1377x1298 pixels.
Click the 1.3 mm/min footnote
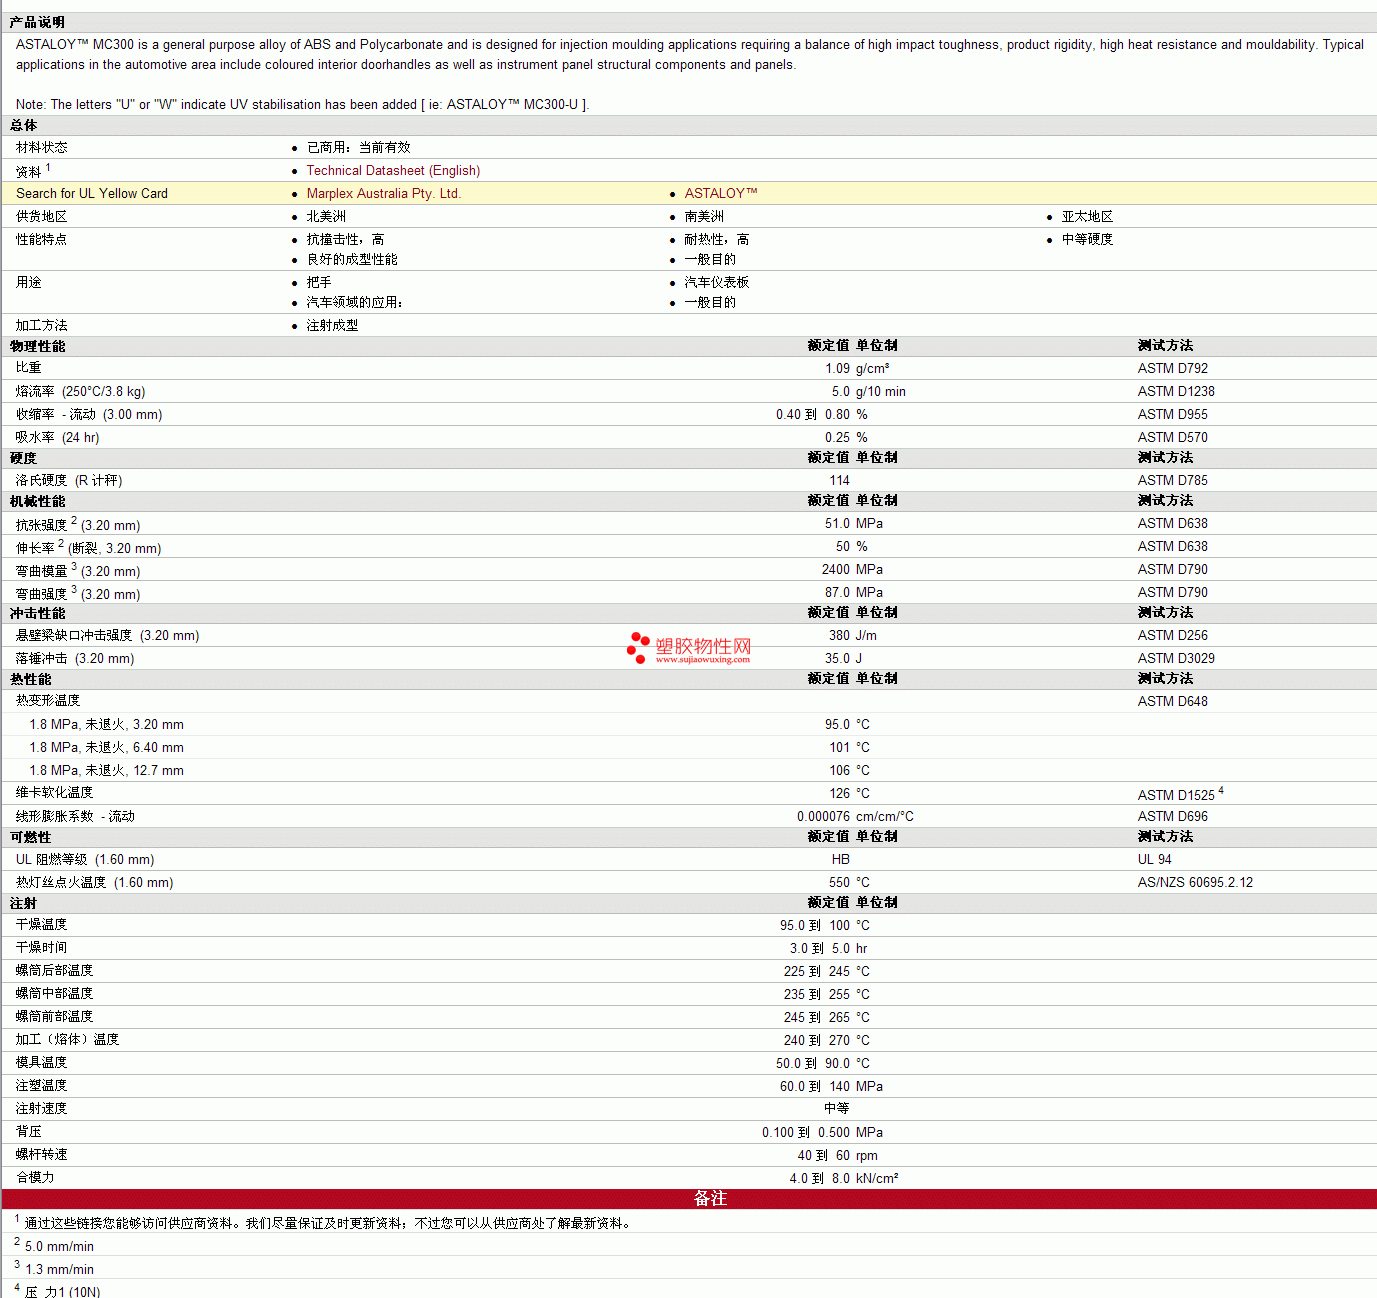tap(59, 1270)
